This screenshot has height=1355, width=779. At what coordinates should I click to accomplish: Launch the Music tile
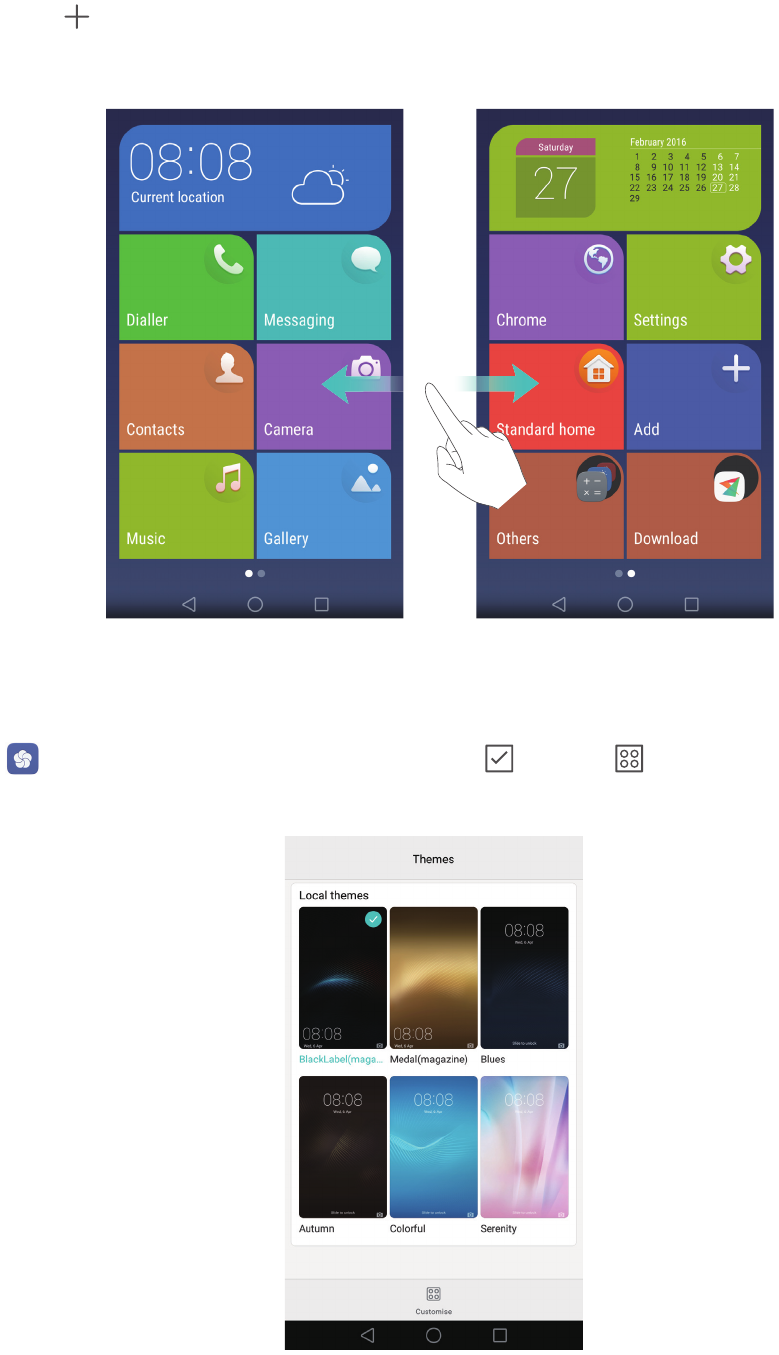[186, 505]
